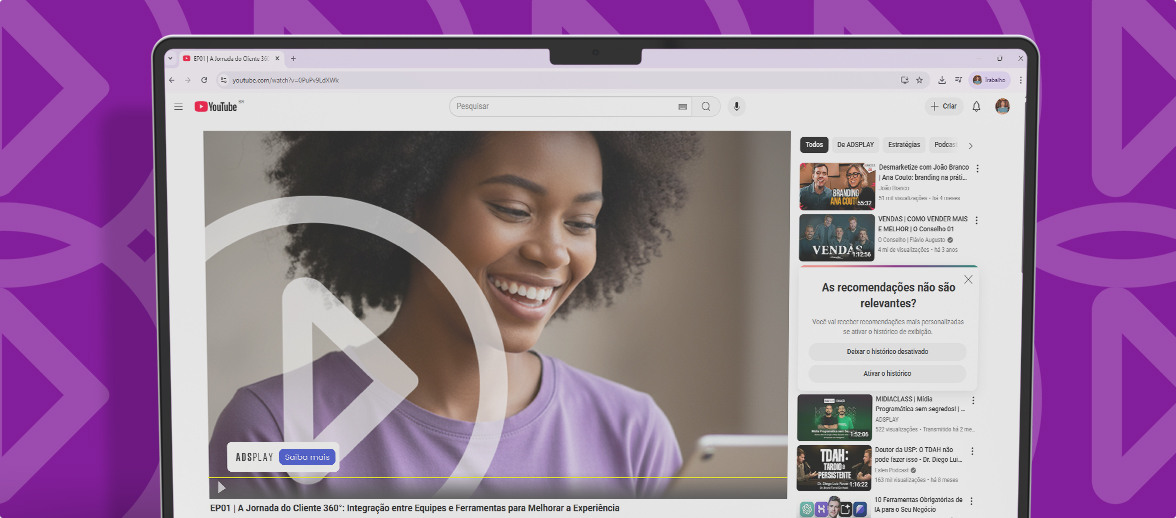
Task: Seek on the yellow video progress bar
Action: [500, 478]
